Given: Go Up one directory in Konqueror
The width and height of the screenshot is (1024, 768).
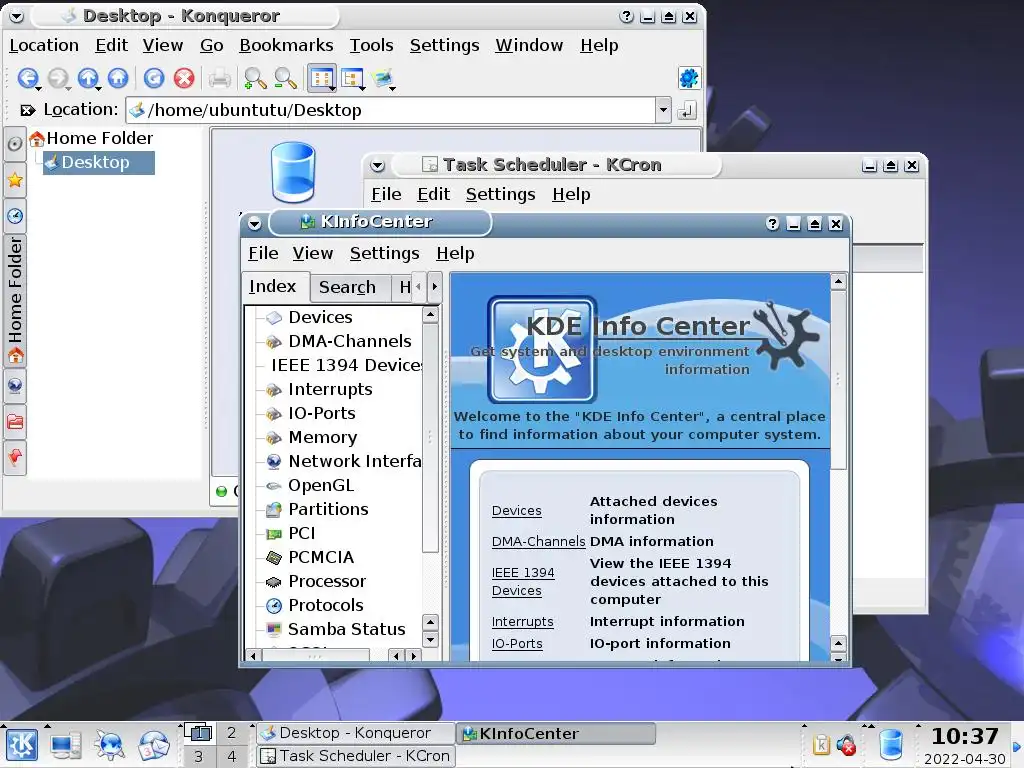Looking at the screenshot, I should [x=88, y=78].
